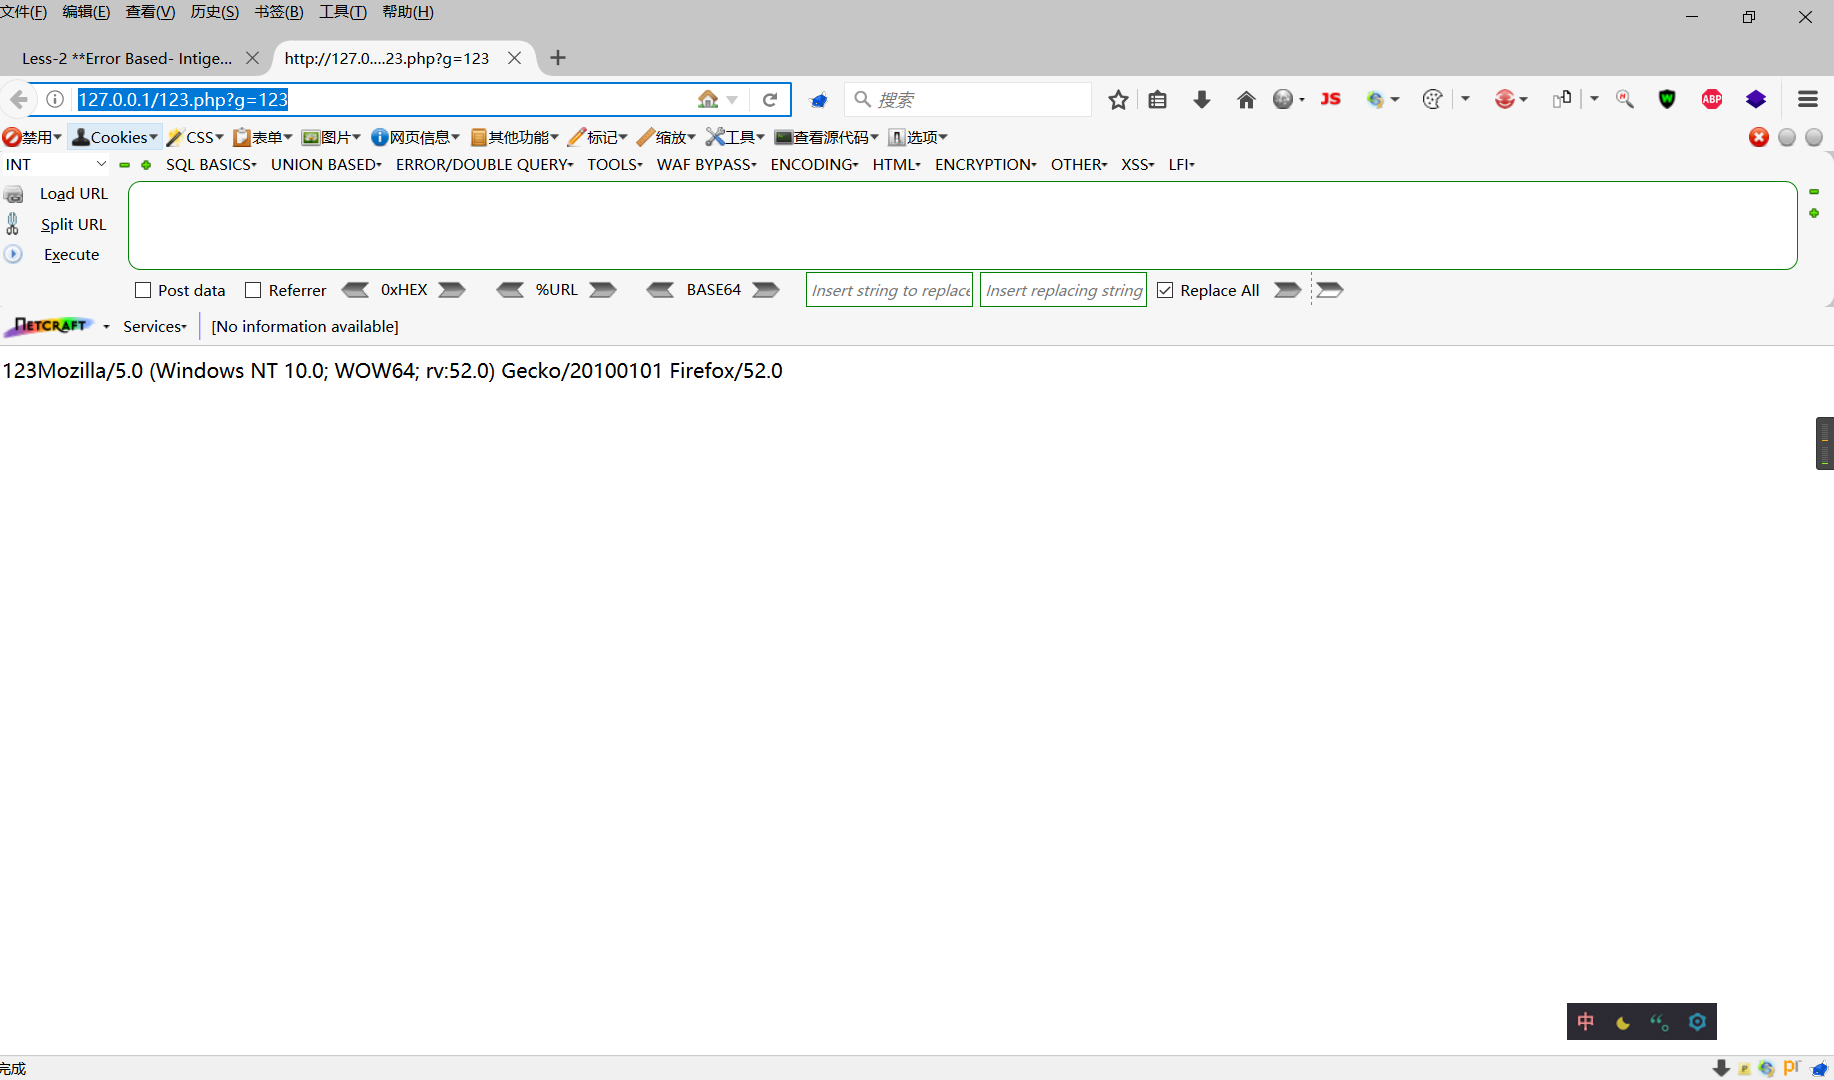This screenshot has width=1834, height=1080.
Task: Click Execute in HackBar
Action: 70,254
